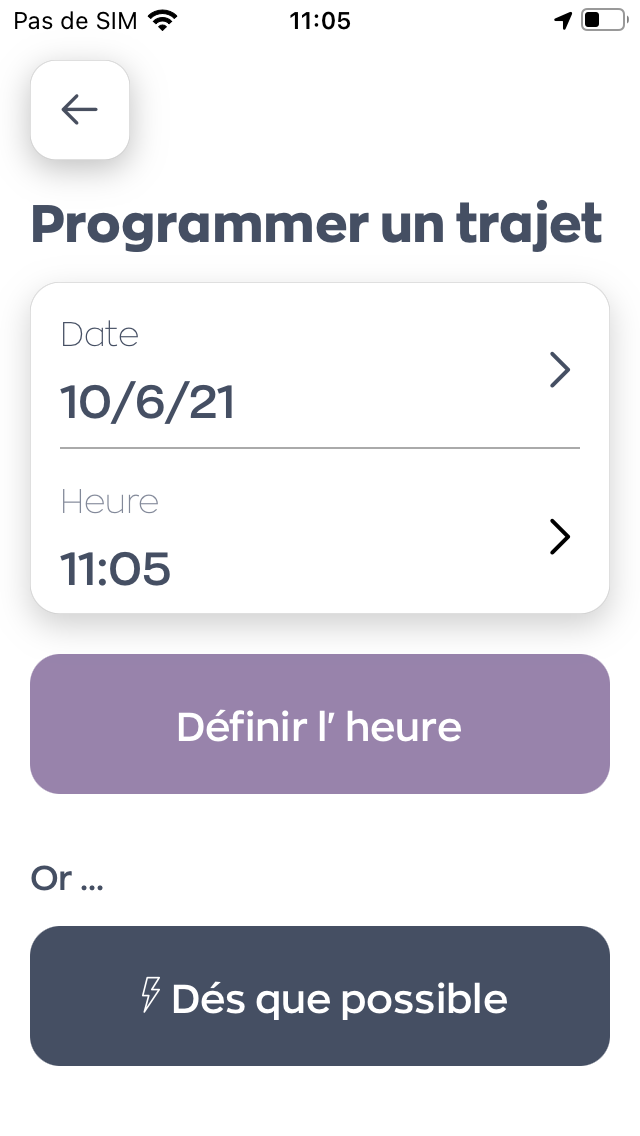Click the location services arrow icon
Image resolution: width=640 pixels, height=1136 pixels.
click(x=563, y=20)
